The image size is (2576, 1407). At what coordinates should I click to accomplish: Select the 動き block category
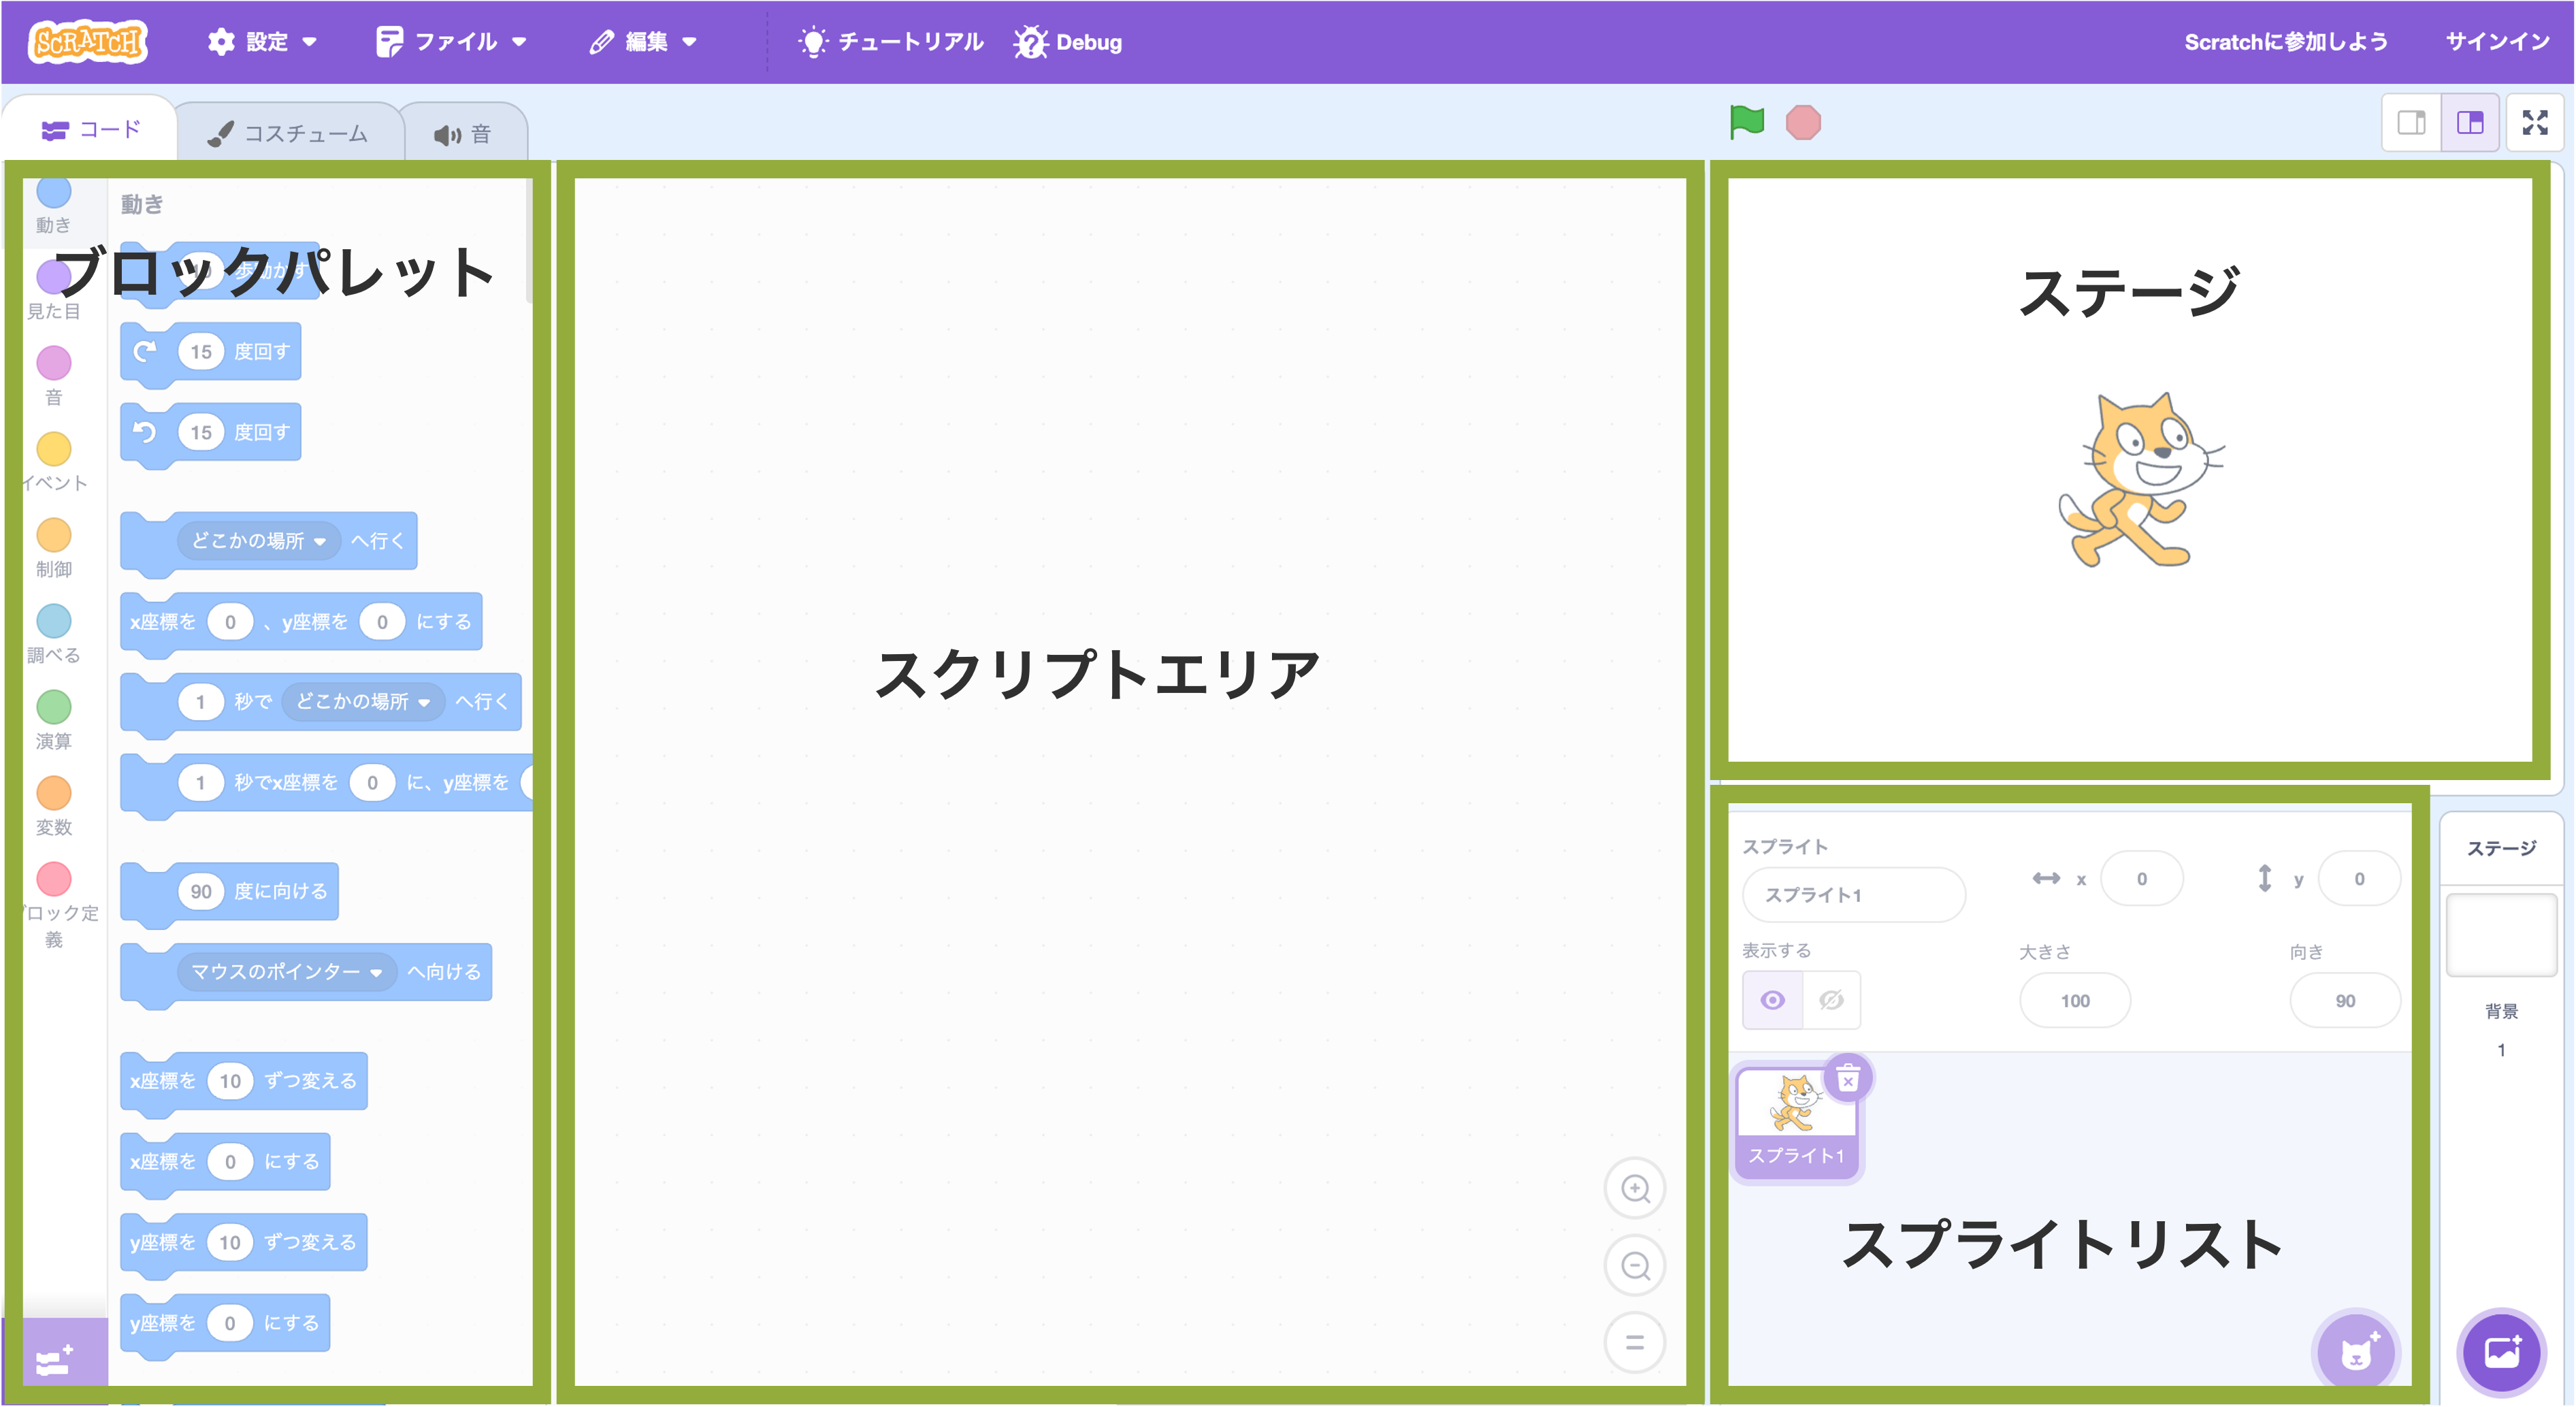[x=54, y=206]
